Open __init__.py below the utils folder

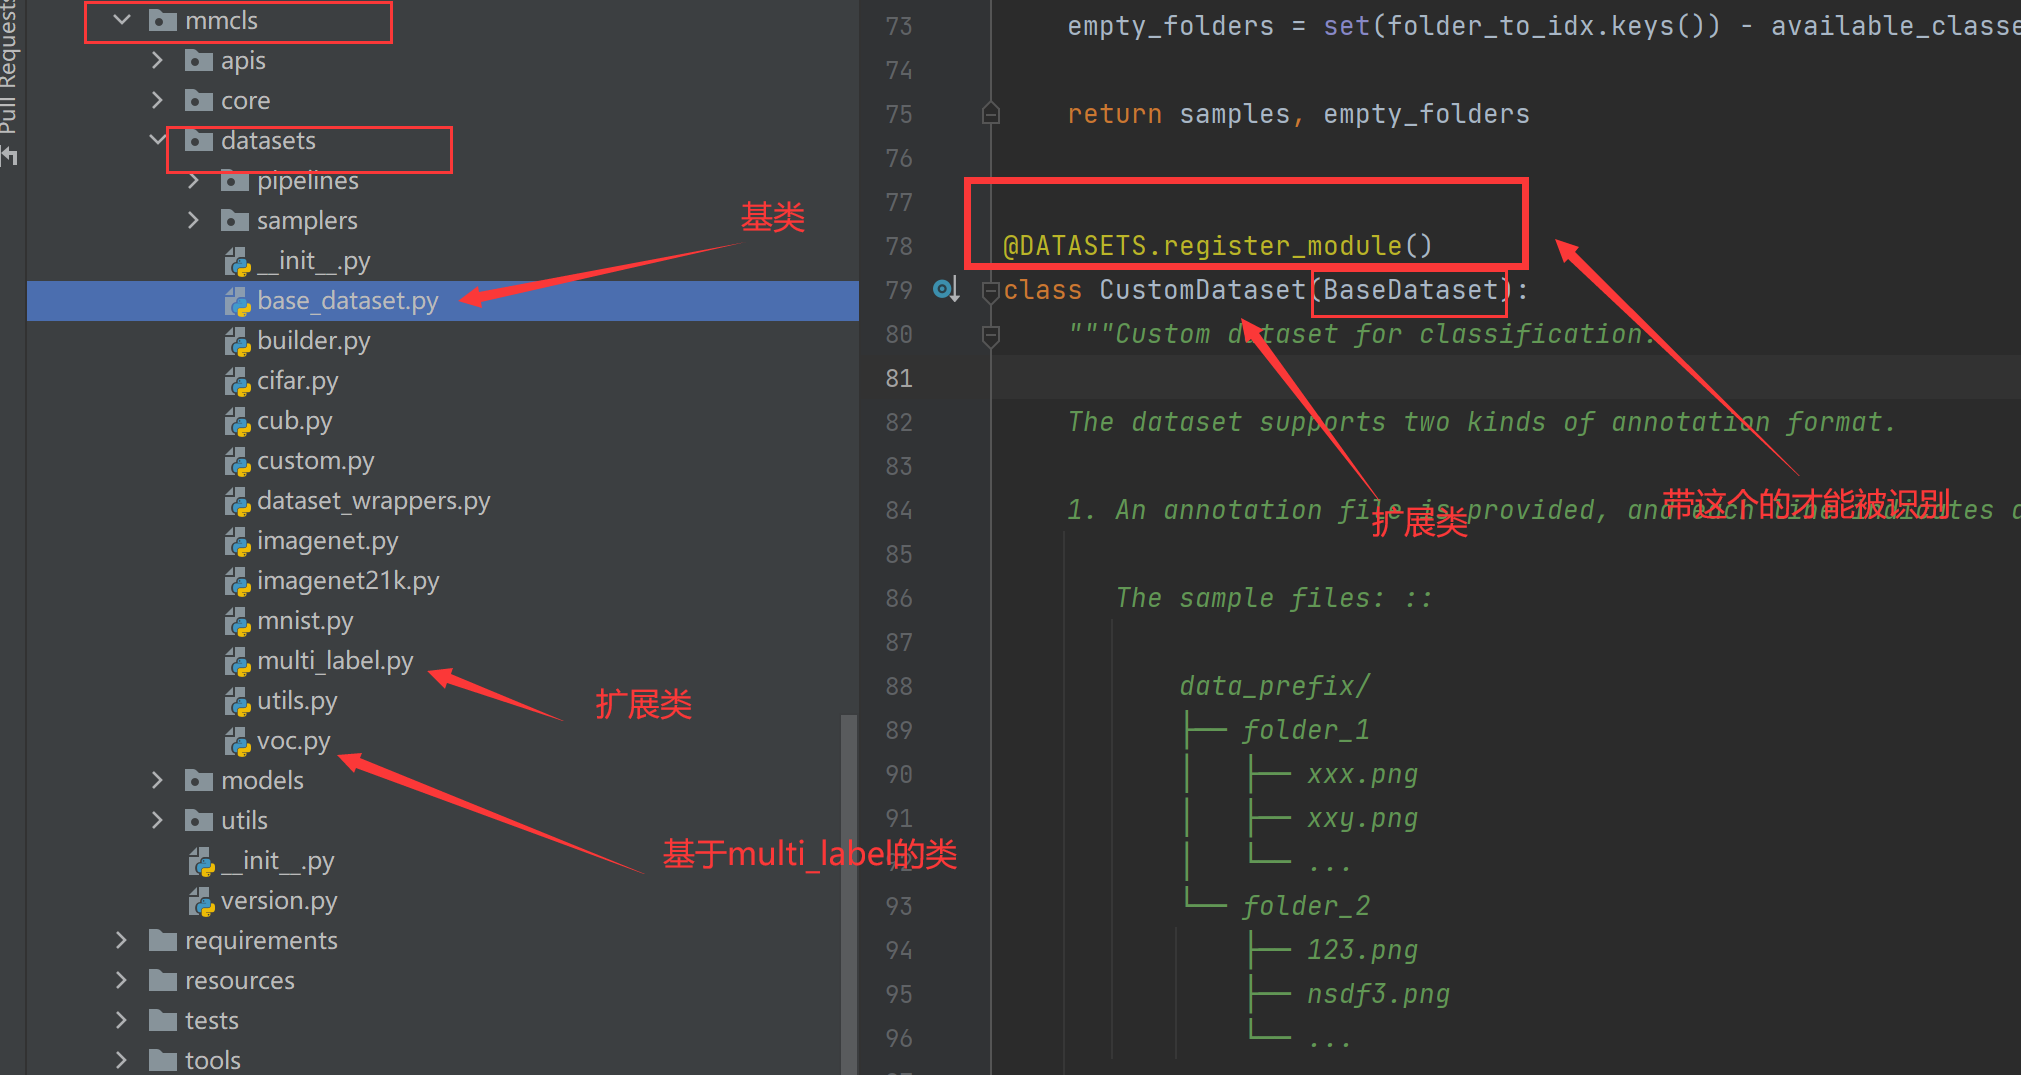click(277, 861)
